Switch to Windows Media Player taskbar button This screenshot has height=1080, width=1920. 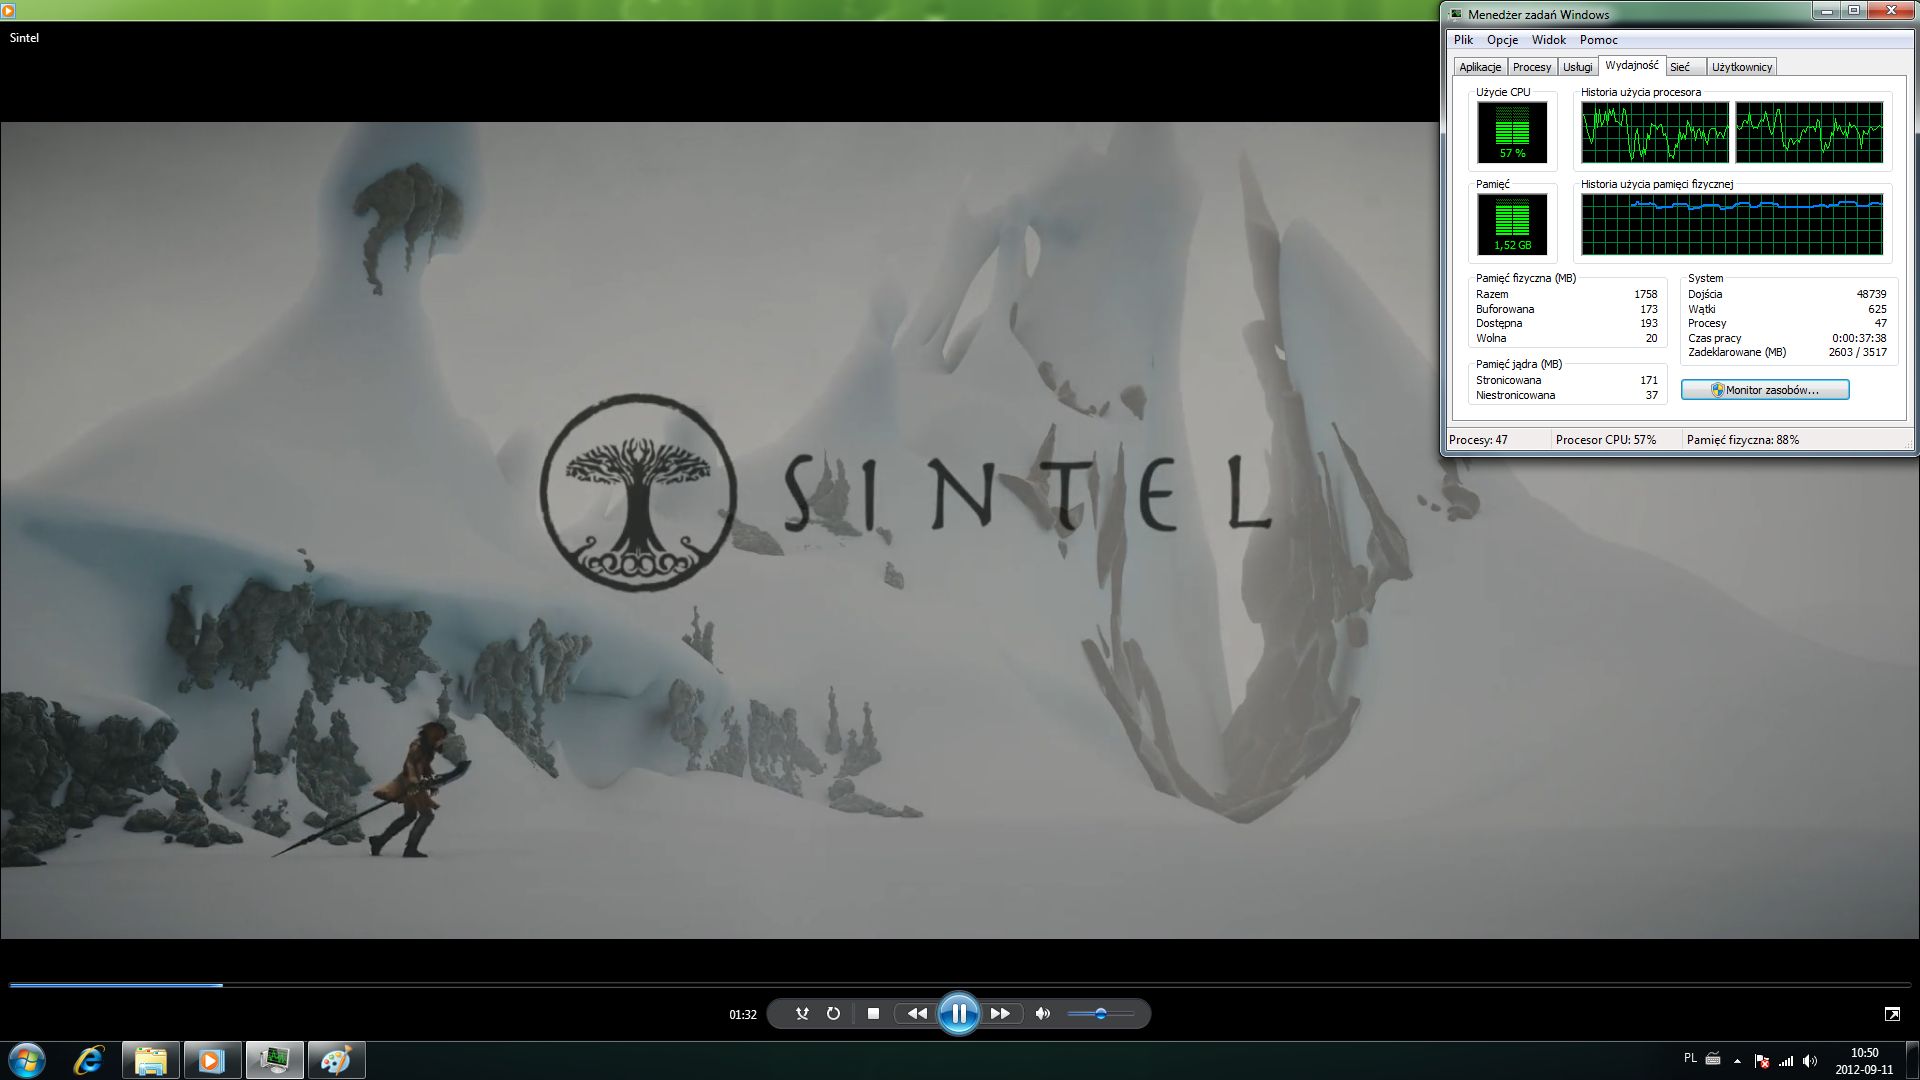[x=212, y=1060]
